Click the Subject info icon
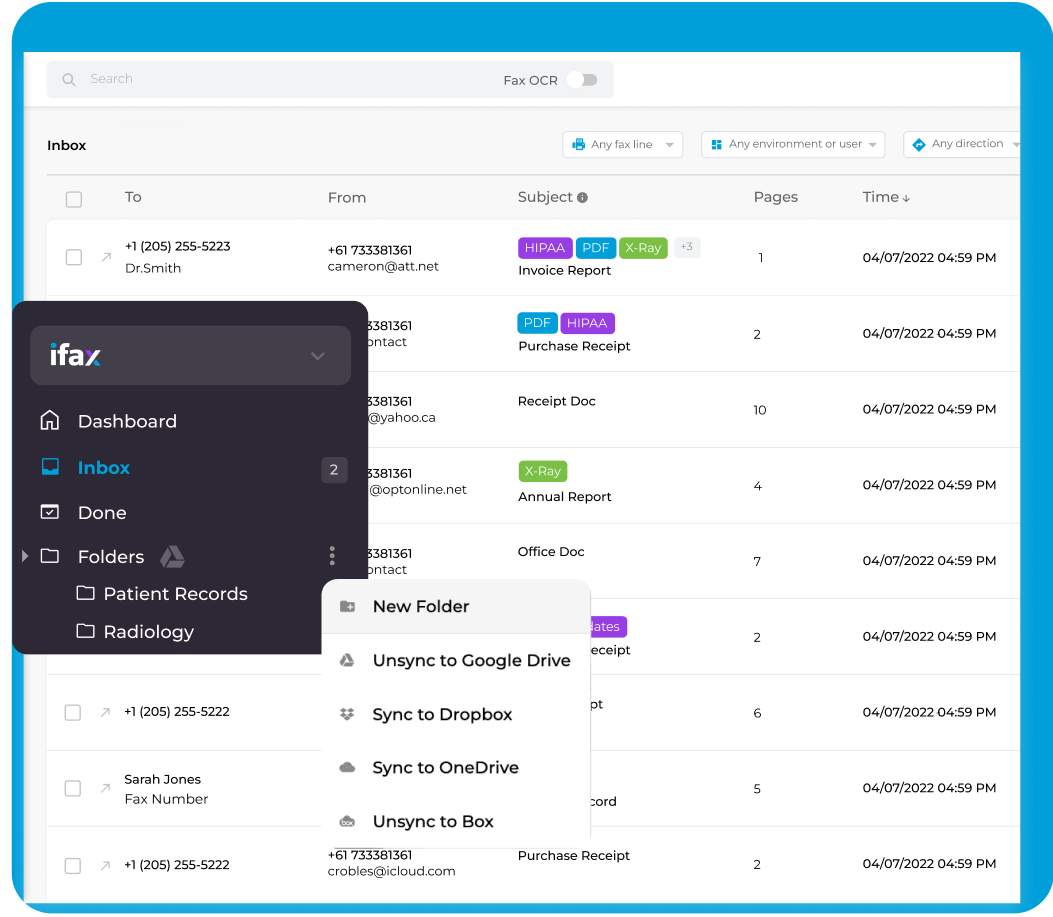The height and width of the screenshot is (917, 1053). pyautogui.click(x=582, y=198)
